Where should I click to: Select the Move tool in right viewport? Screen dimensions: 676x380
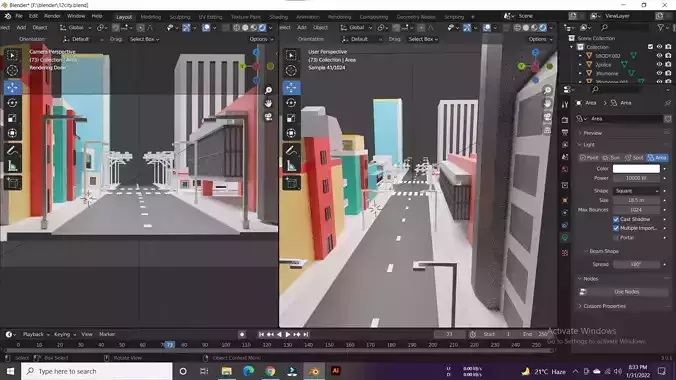[x=291, y=88]
